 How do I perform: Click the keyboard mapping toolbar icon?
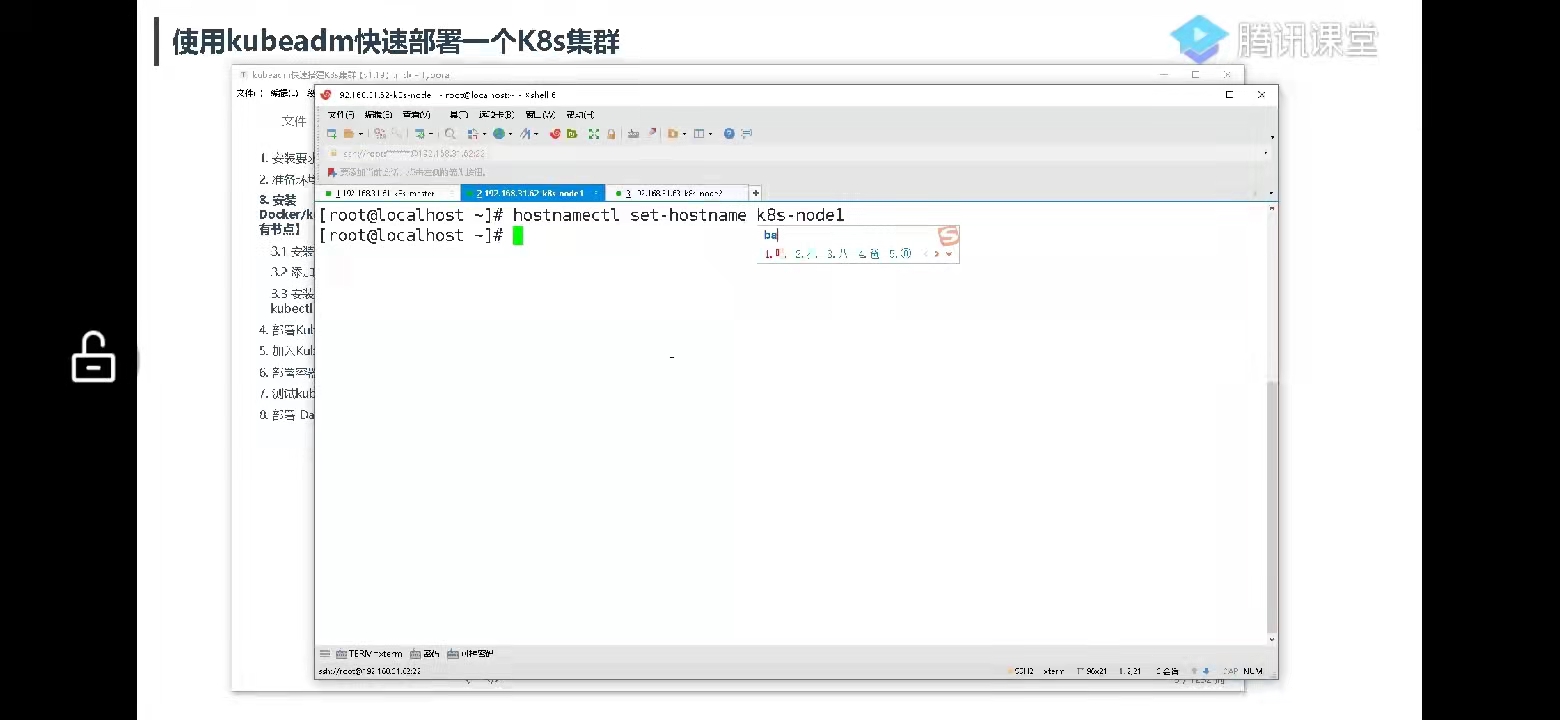click(633, 134)
